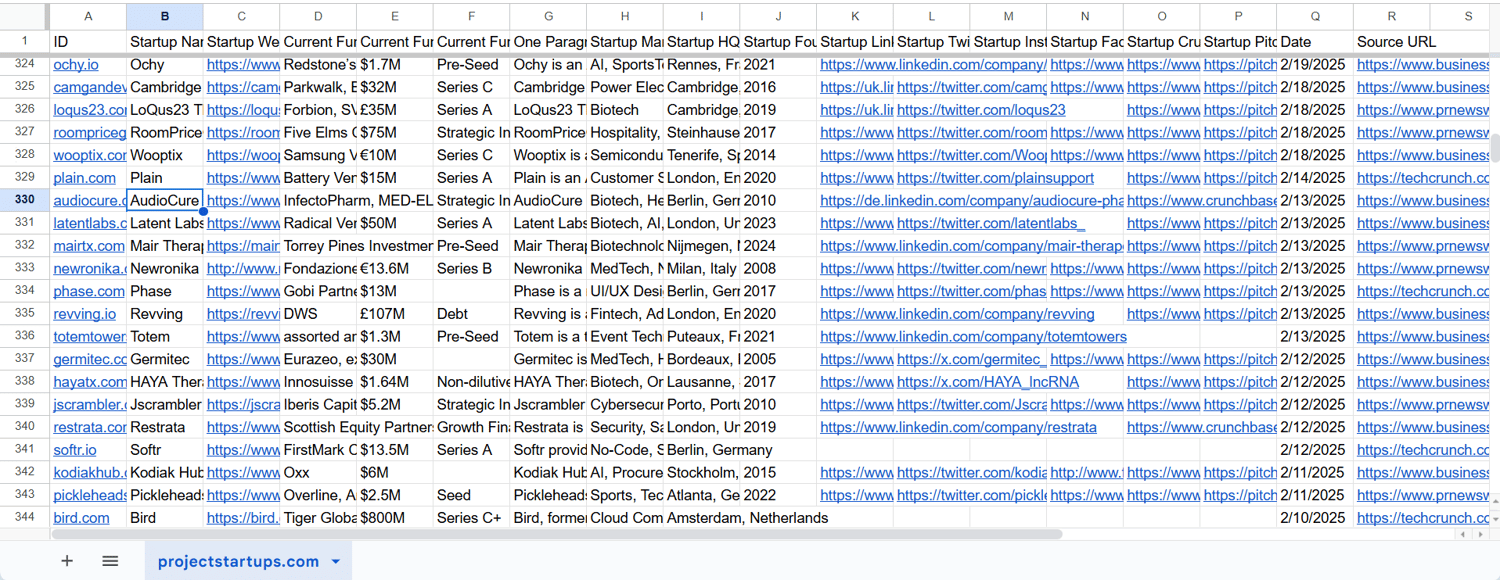Select the 'Wooptix' name cell
The image size is (1500, 580).
[x=165, y=155]
